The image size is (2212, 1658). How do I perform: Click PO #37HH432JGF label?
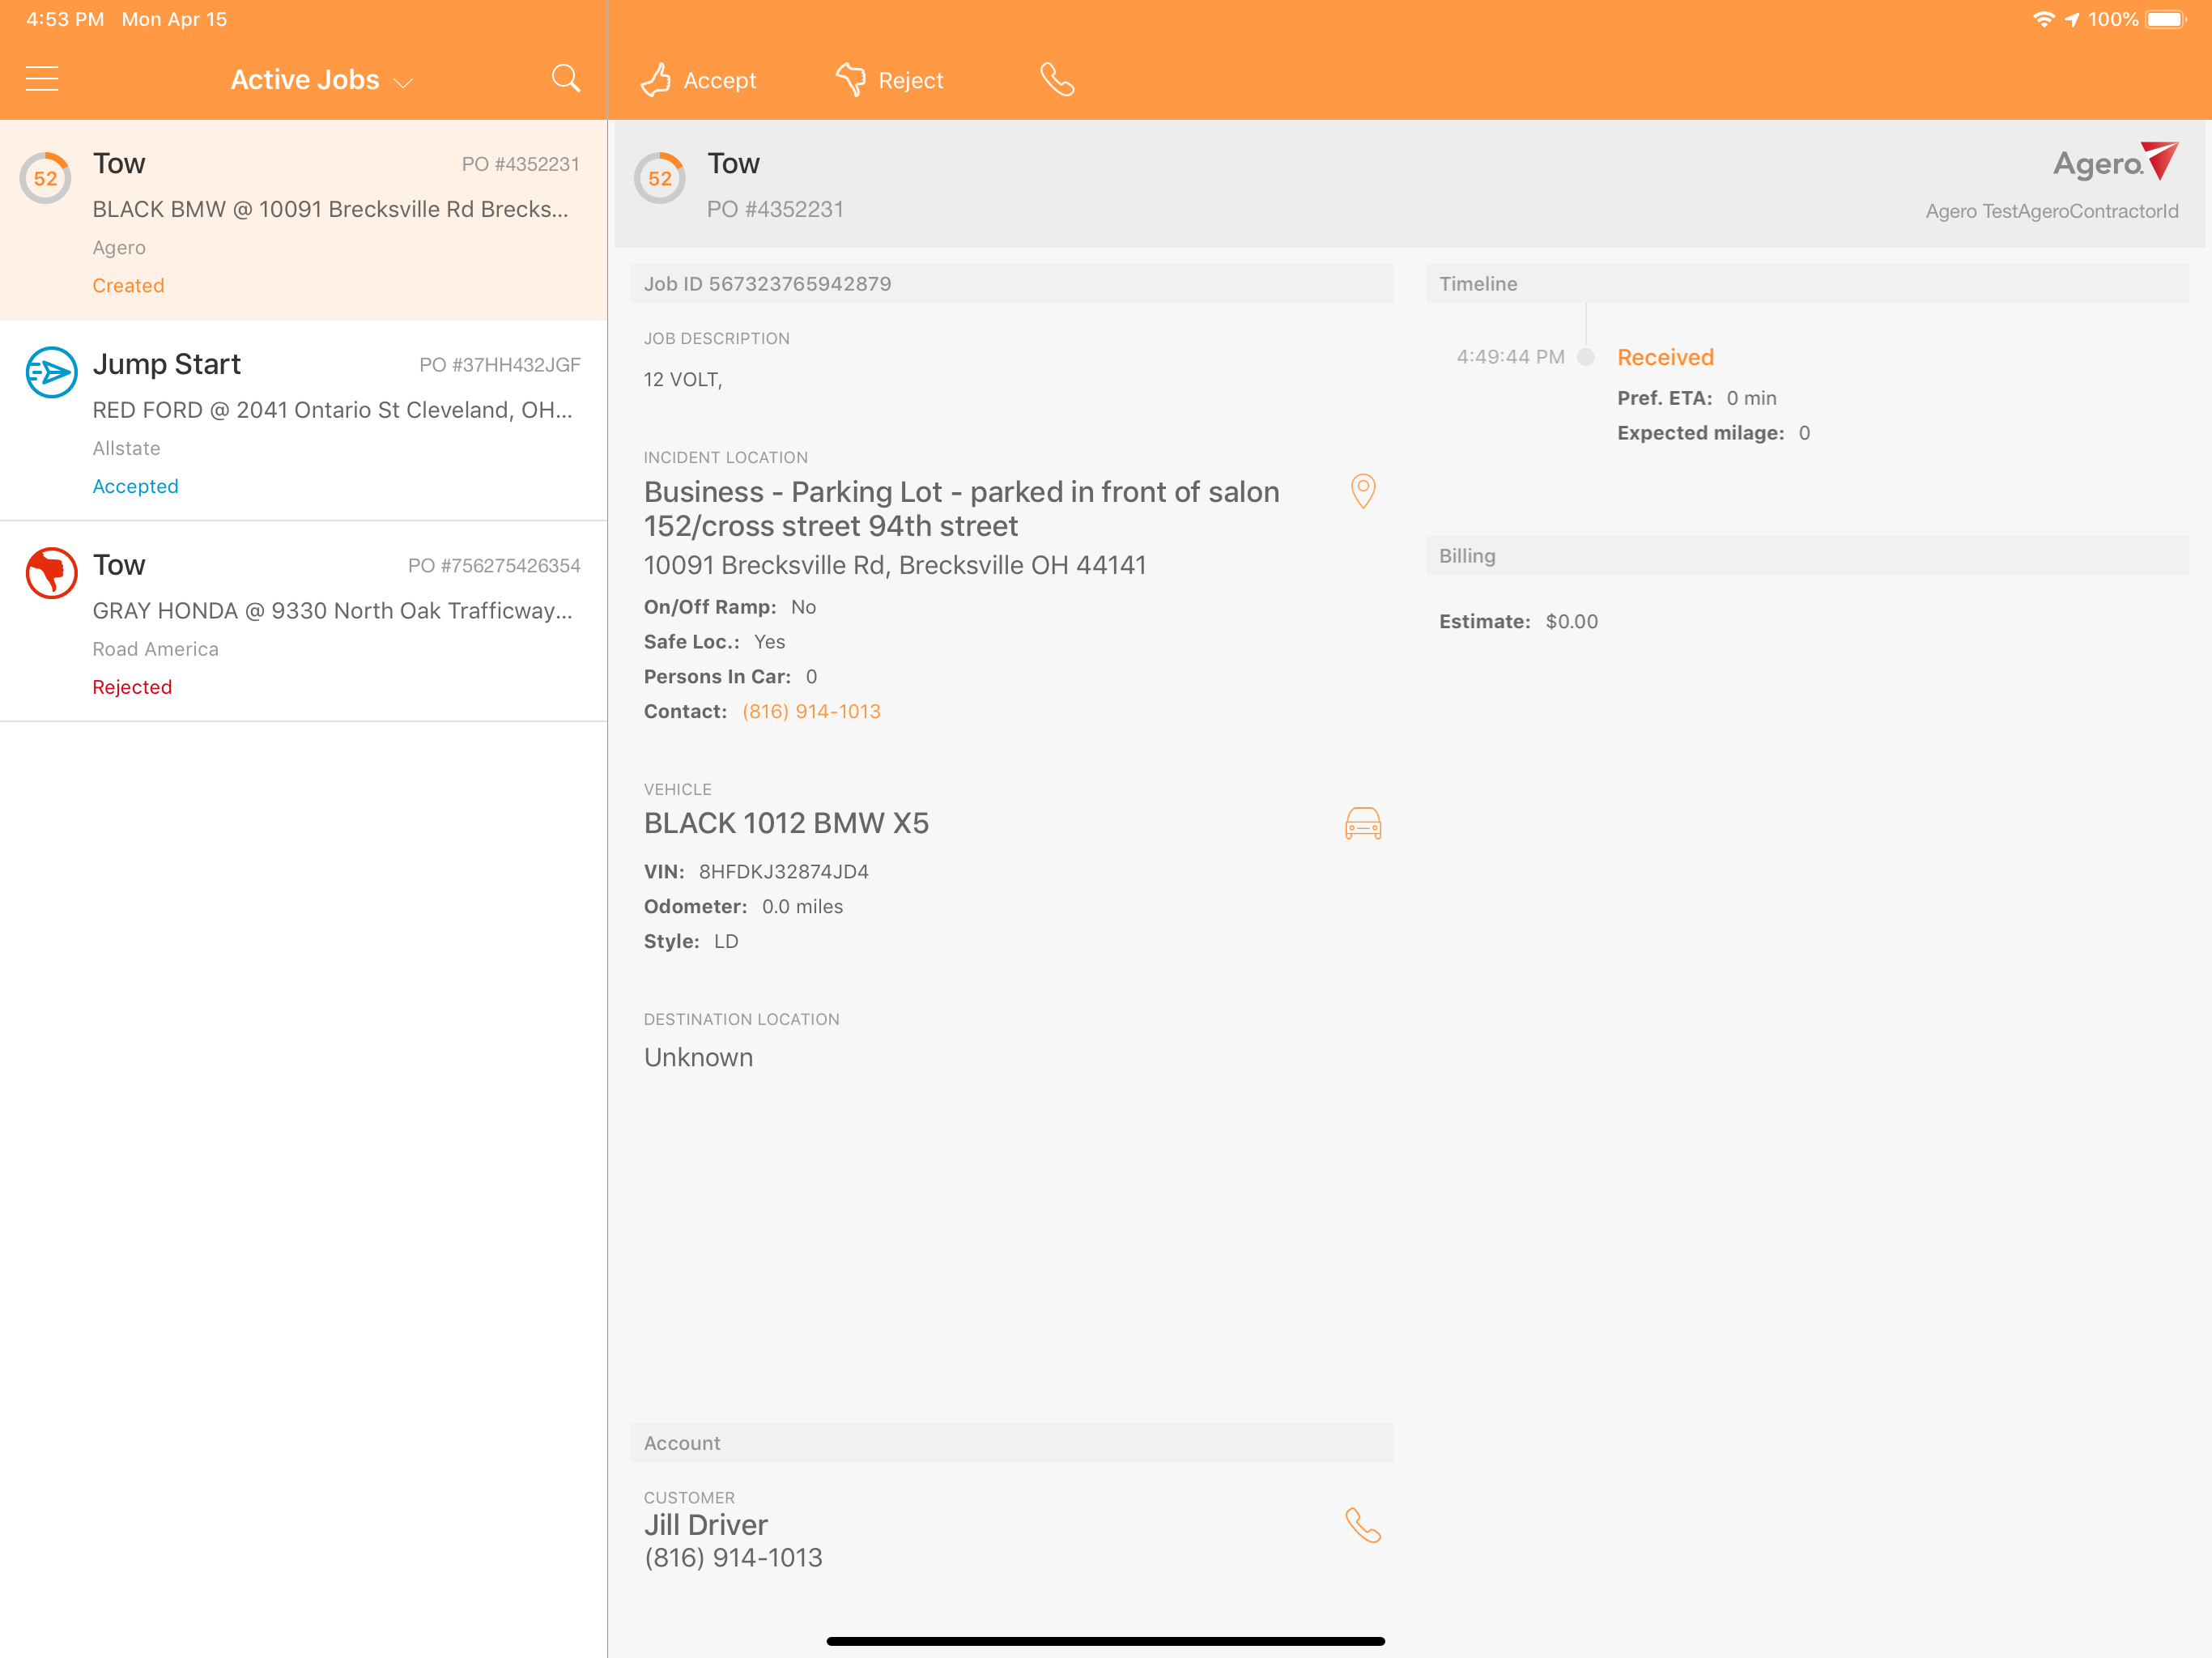pyautogui.click(x=500, y=365)
